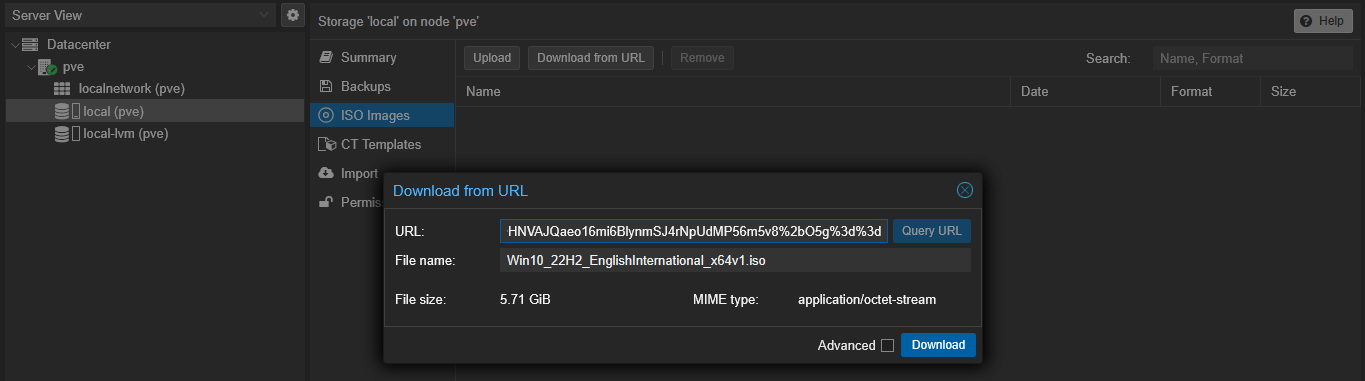Image resolution: width=1365 pixels, height=381 pixels.
Task: Click the pve node icon with green check
Action: [x=48, y=67]
